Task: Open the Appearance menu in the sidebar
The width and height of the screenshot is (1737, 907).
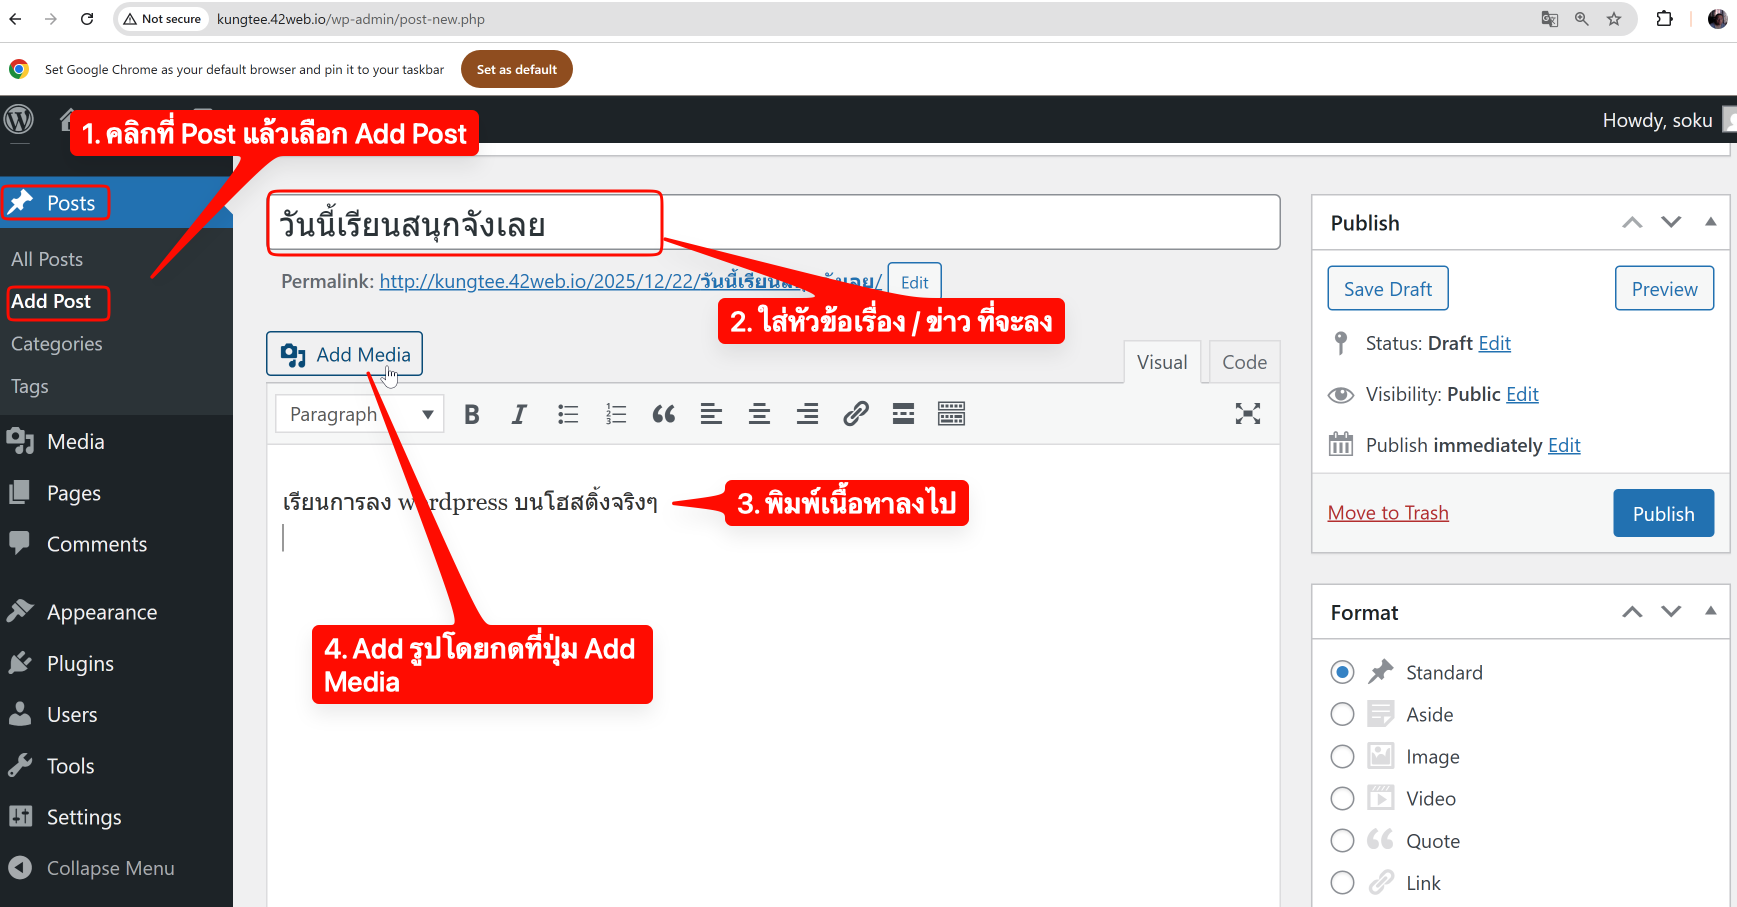Action: coord(101,612)
